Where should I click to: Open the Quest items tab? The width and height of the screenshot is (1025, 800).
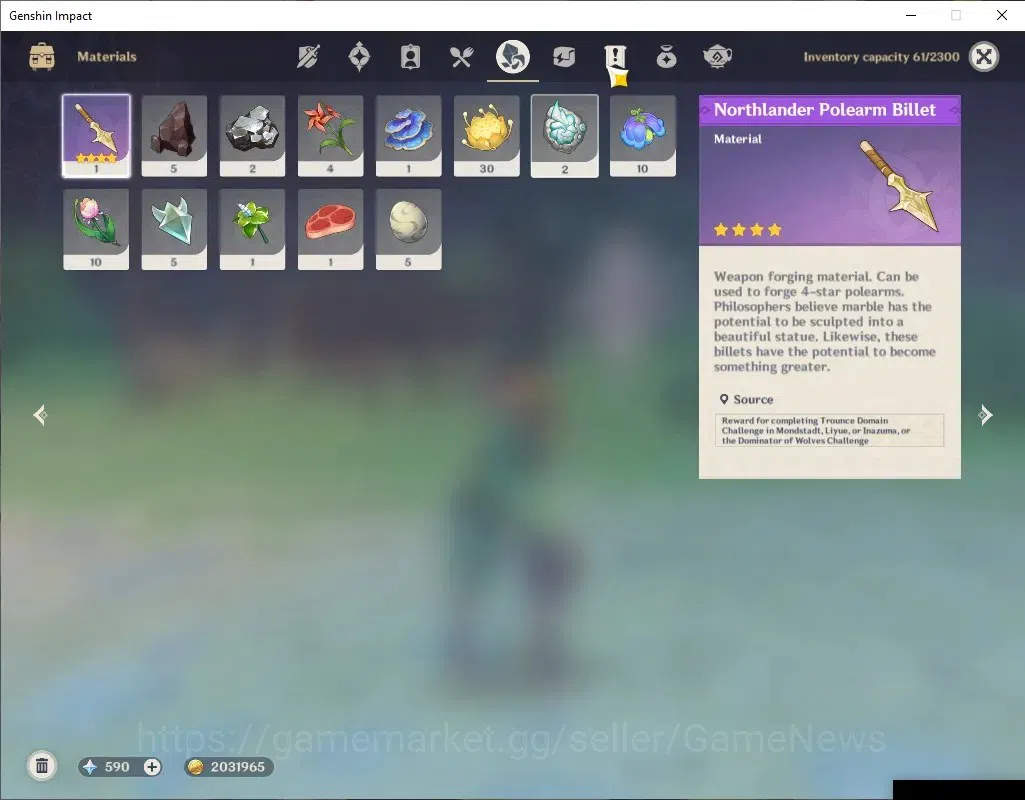(615, 57)
